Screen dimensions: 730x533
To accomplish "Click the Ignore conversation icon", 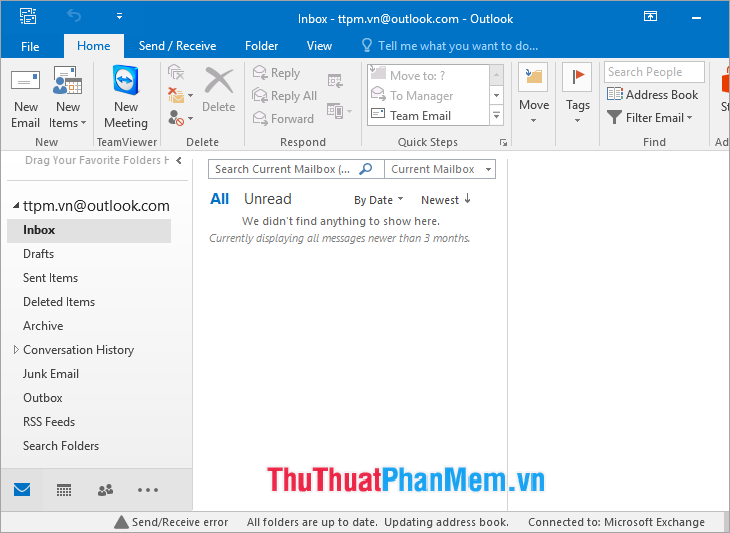I will click(176, 72).
